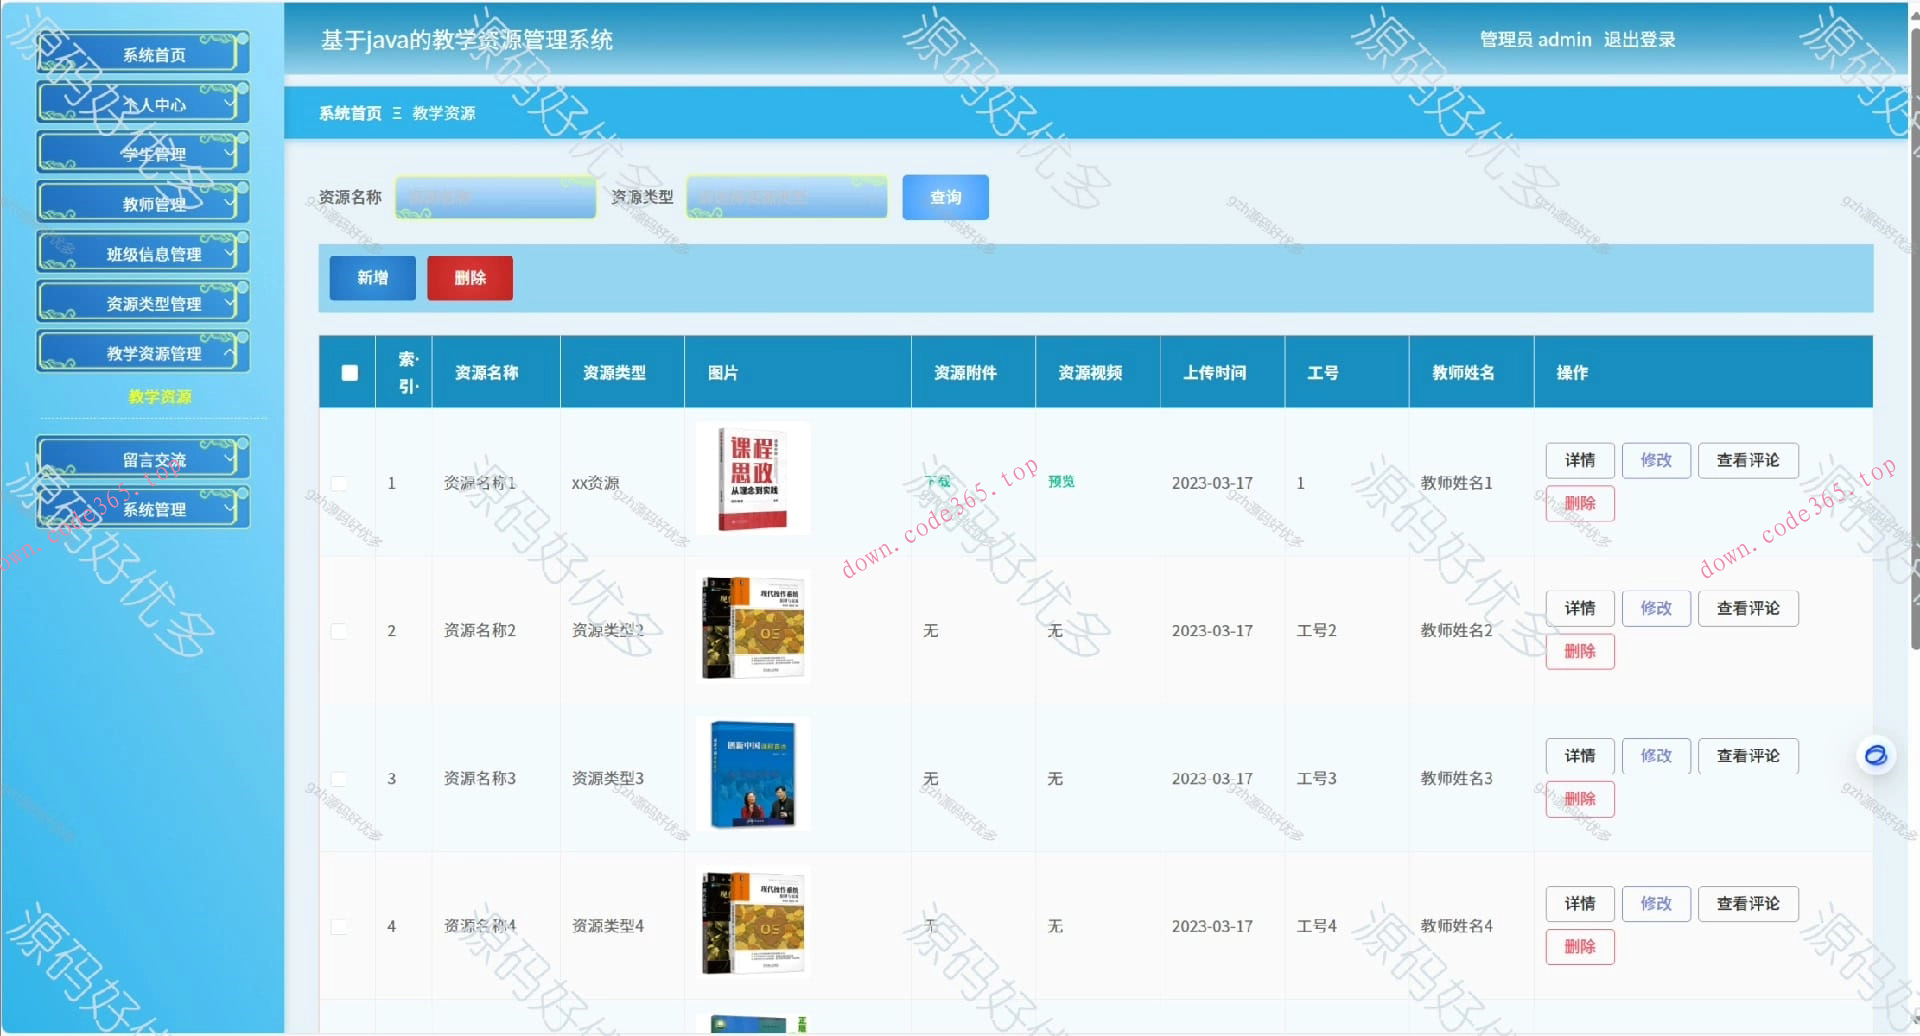The image size is (1920, 1036).
Task: Click the floating blue circle widget on the right
Action: pyautogui.click(x=1875, y=756)
